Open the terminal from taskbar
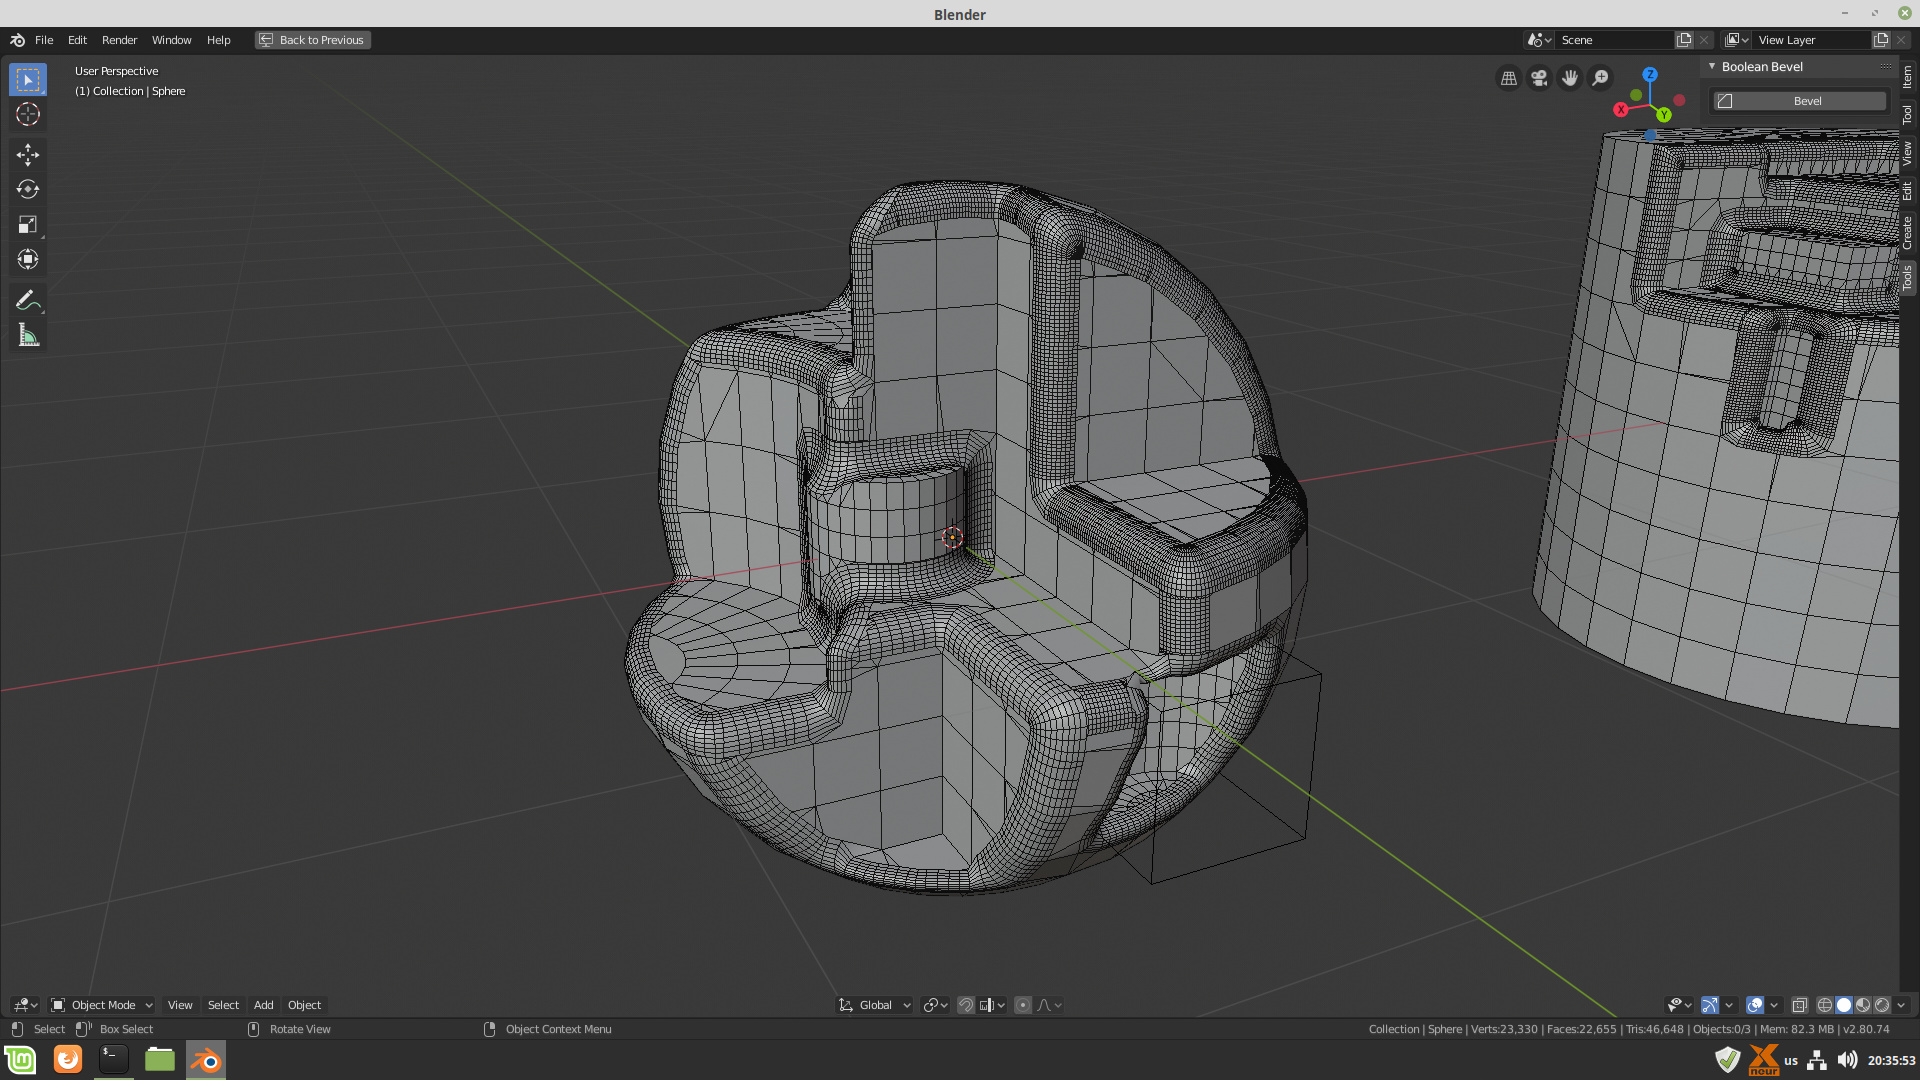 pyautogui.click(x=114, y=1059)
